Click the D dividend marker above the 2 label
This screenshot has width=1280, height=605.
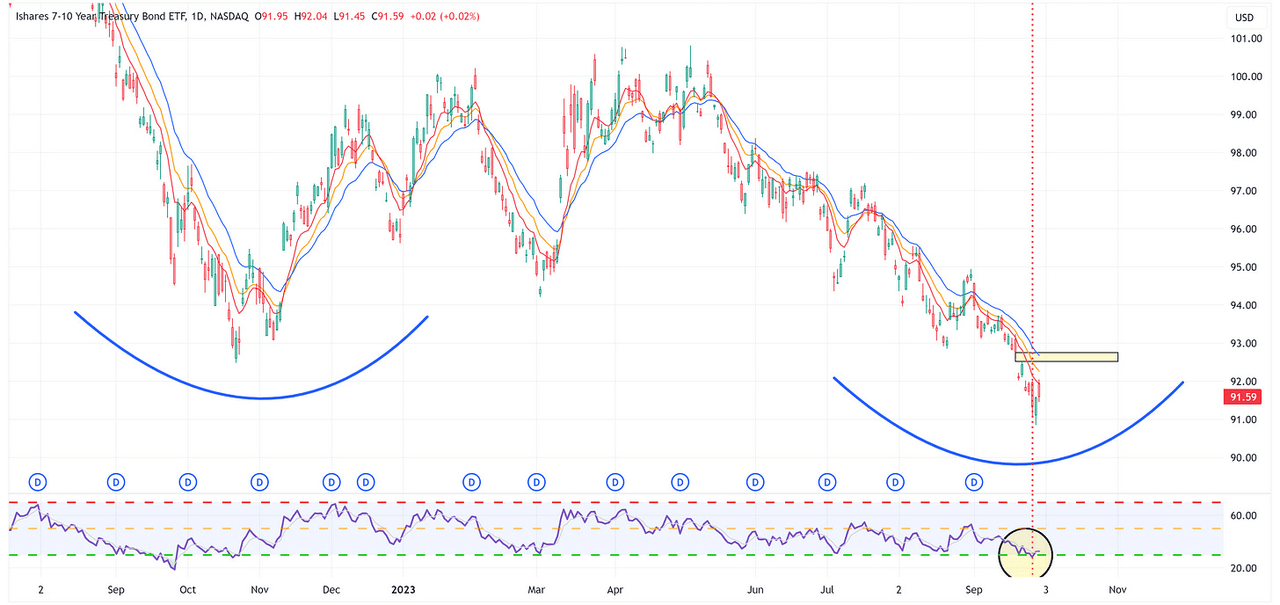tap(37, 481)
